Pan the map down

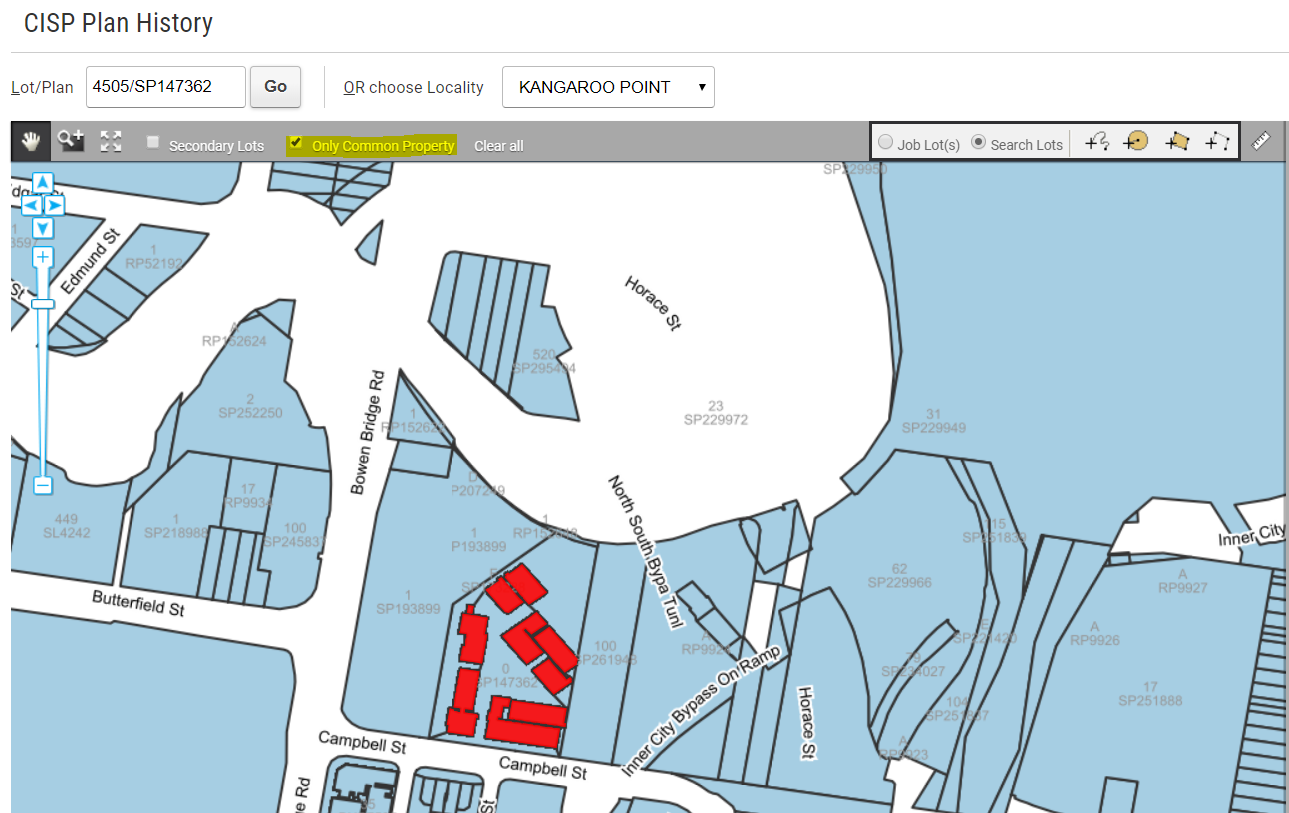[x=42, y=228]
